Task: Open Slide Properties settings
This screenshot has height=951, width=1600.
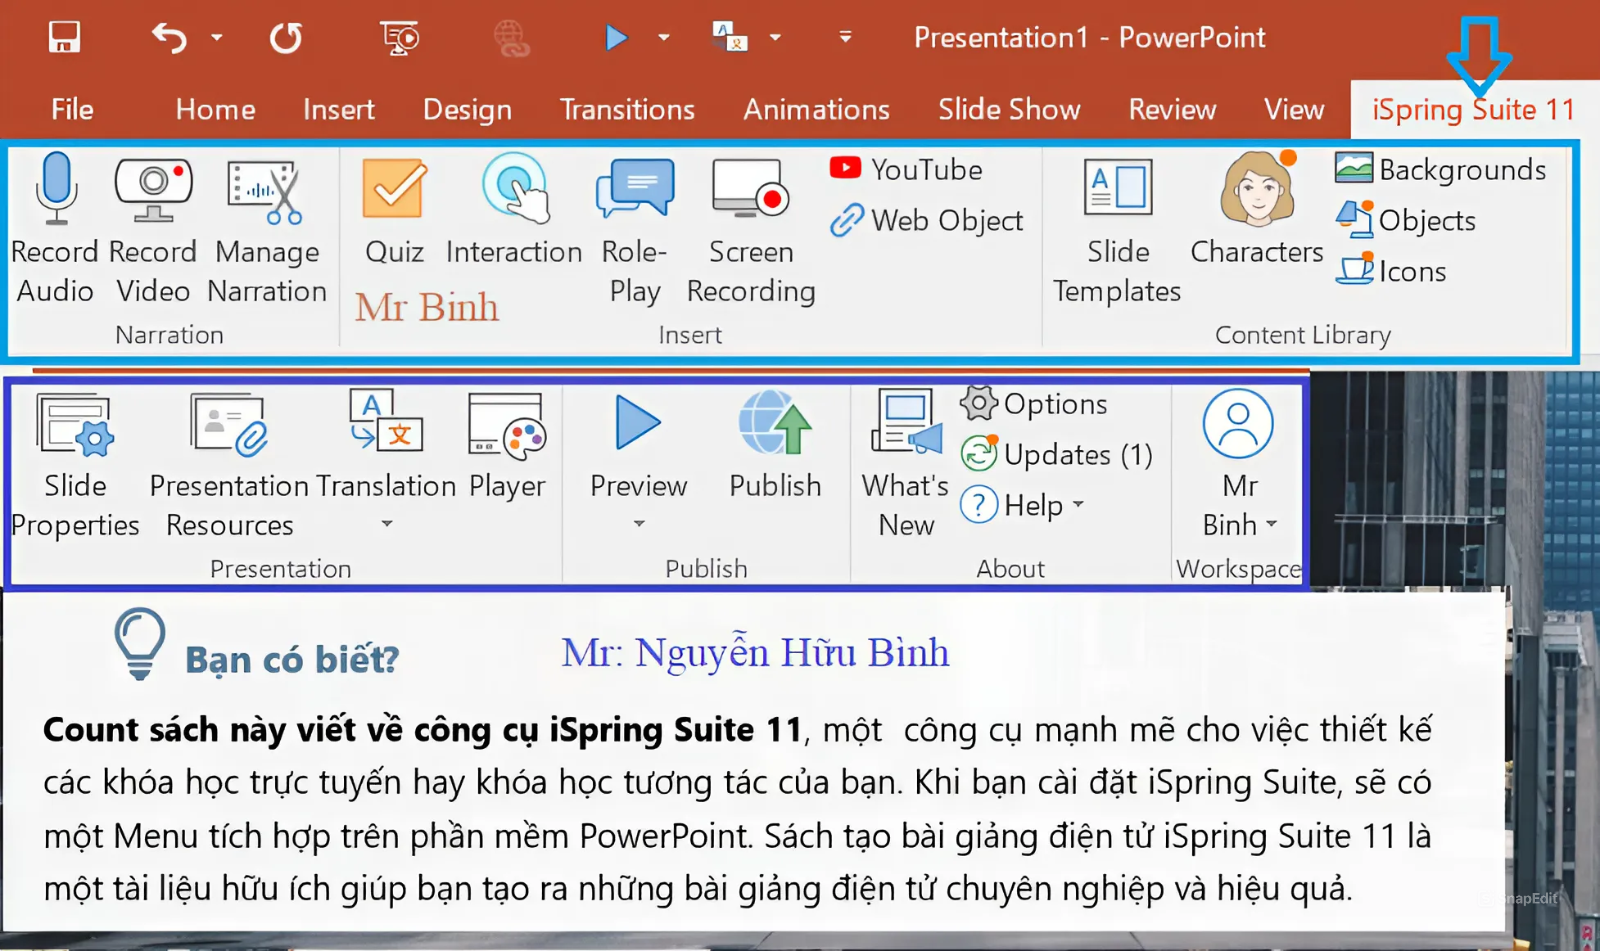Action: (75, 465)
